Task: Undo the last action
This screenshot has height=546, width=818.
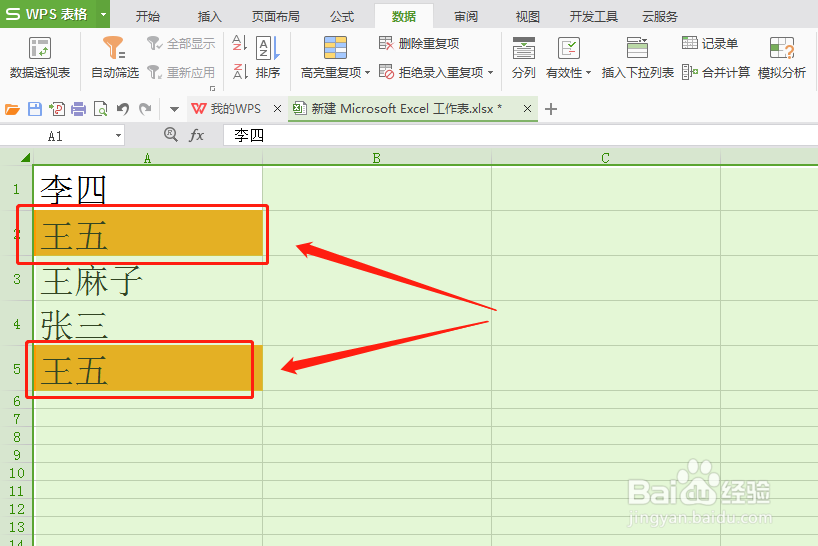Action: [123, 109]
